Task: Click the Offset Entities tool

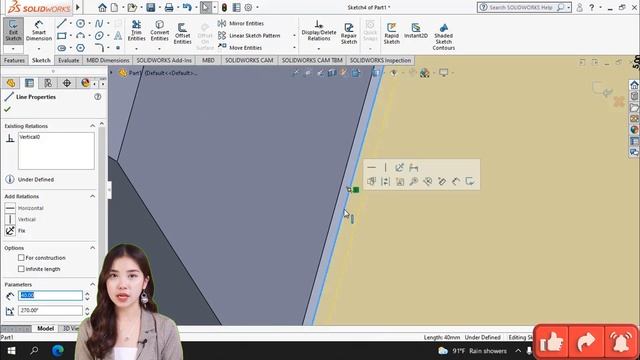Action: tap(182, 33)
